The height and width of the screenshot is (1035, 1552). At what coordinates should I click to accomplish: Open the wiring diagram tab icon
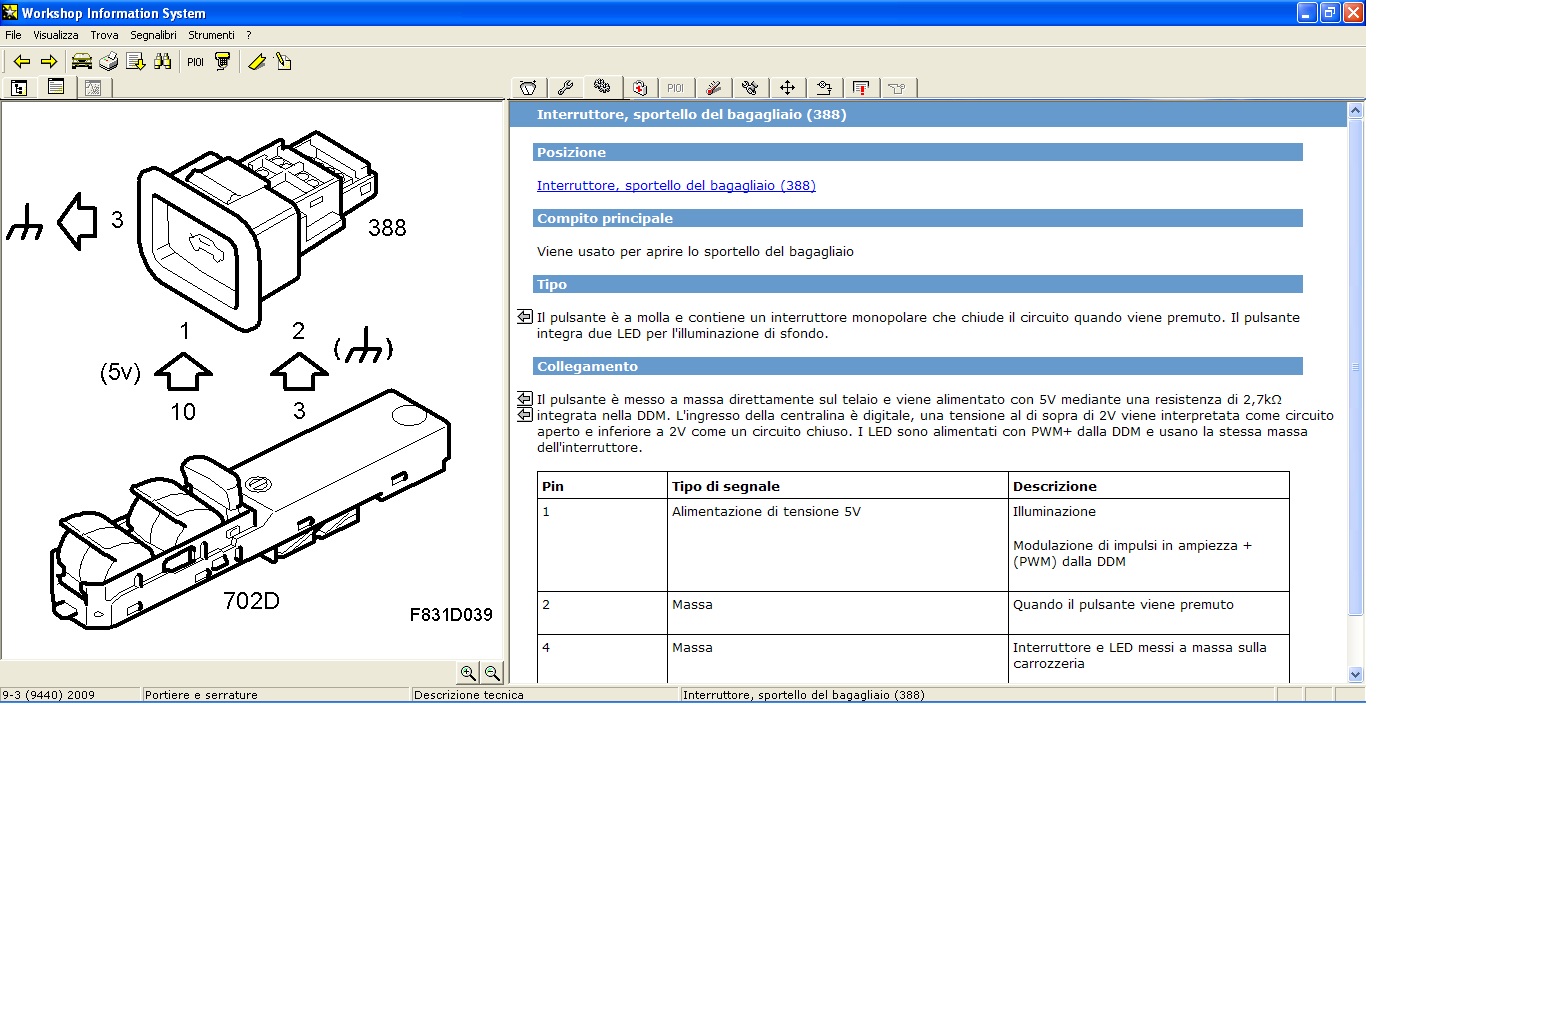click(824, 88)
